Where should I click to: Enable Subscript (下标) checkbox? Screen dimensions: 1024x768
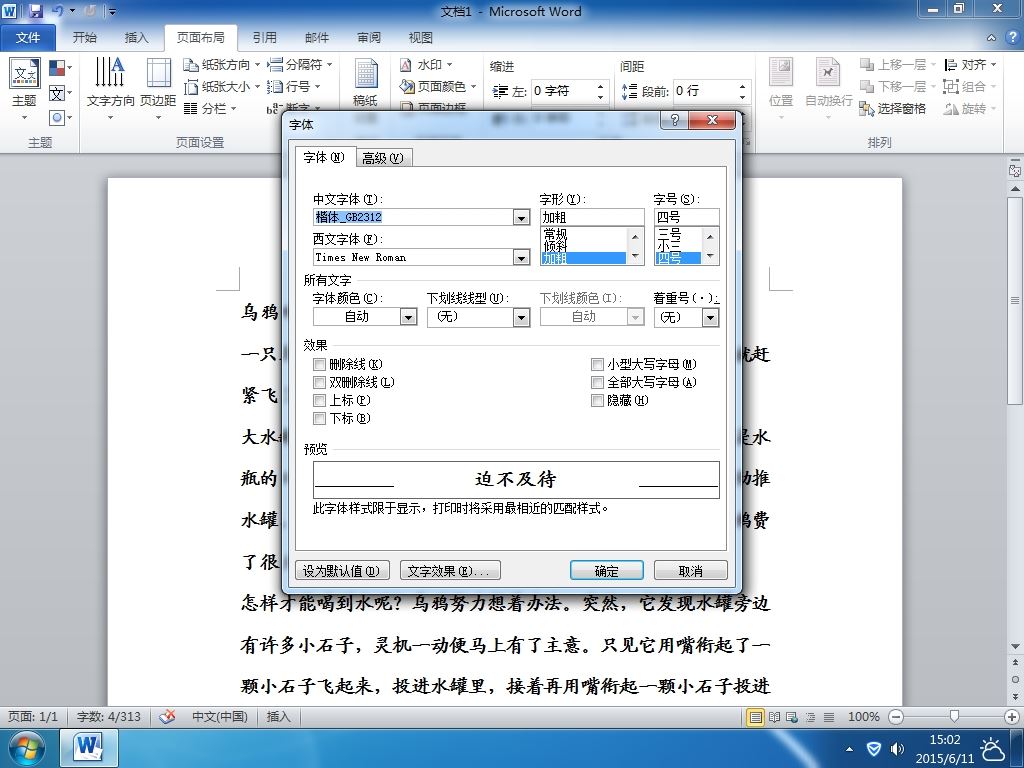(319, 418)
